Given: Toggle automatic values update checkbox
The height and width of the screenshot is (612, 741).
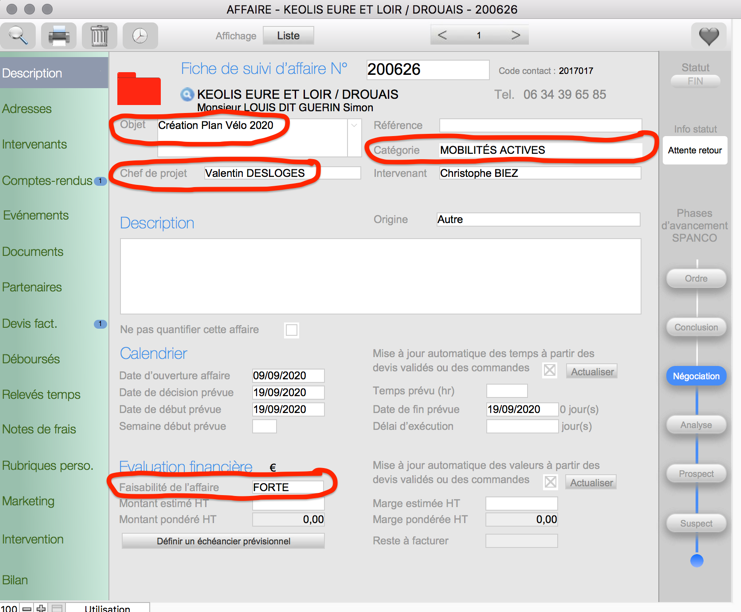Looking at the screenshot, I should point(549,482).
